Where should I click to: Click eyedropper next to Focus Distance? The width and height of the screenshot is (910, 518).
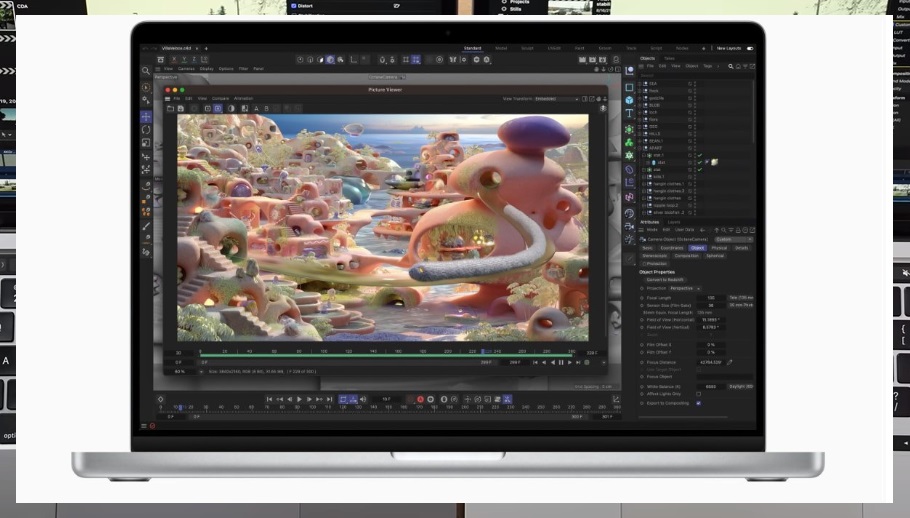tap(730, 362)
